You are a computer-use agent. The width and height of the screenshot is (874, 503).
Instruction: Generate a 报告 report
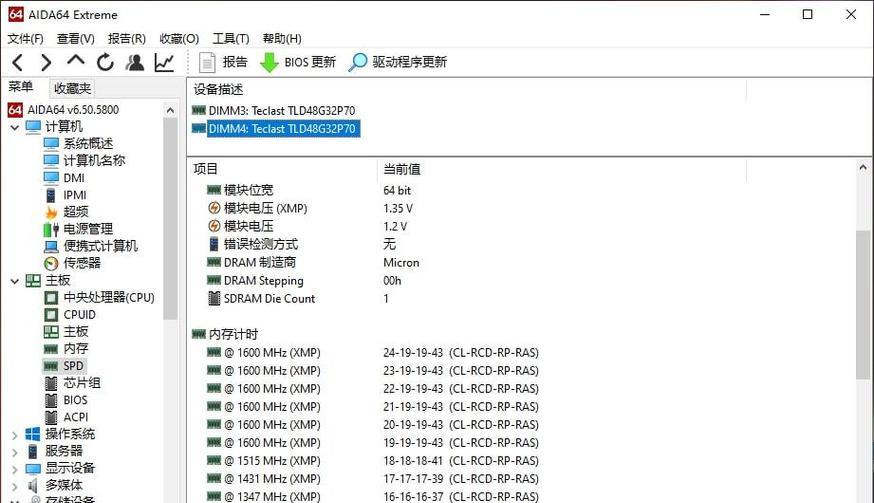(x=223, y=62)
